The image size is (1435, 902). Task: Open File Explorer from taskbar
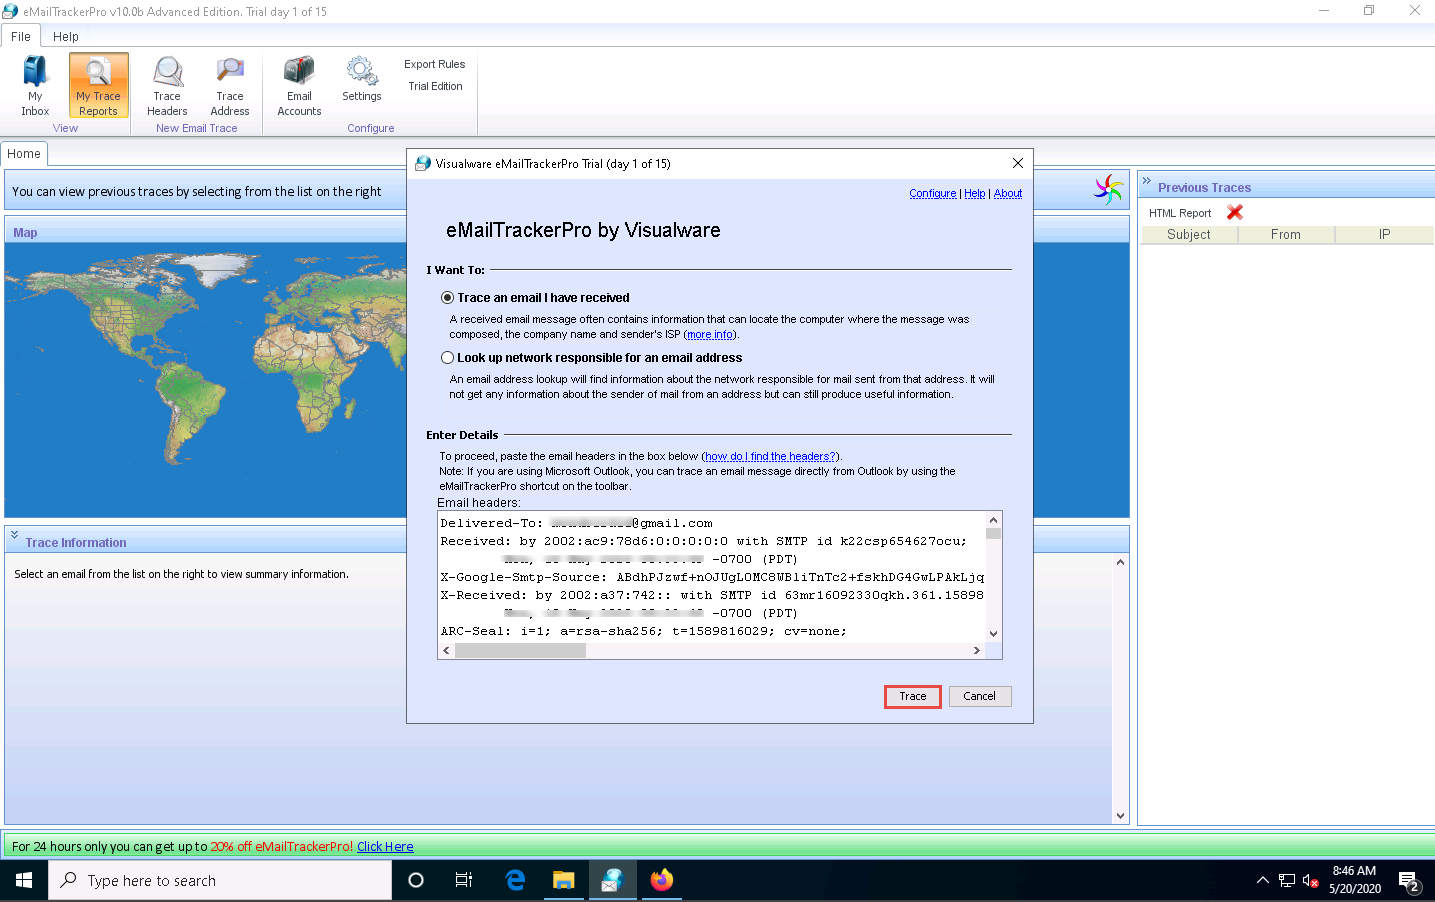[564, 881]
